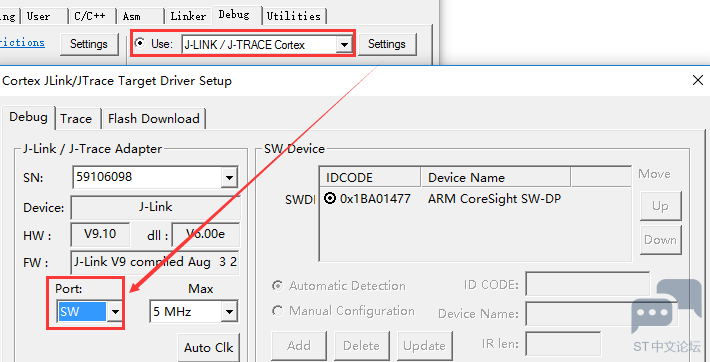The height and width of the screenshot is (362, 710).
Task: Click the ID CODE input field
Action: (x=587, y=284)
